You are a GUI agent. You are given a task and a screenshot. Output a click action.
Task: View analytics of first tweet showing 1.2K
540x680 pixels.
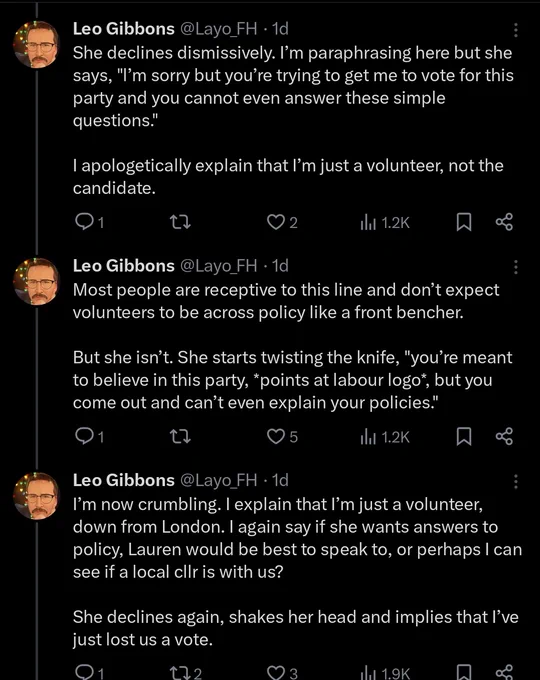click(x=385, y=223)
